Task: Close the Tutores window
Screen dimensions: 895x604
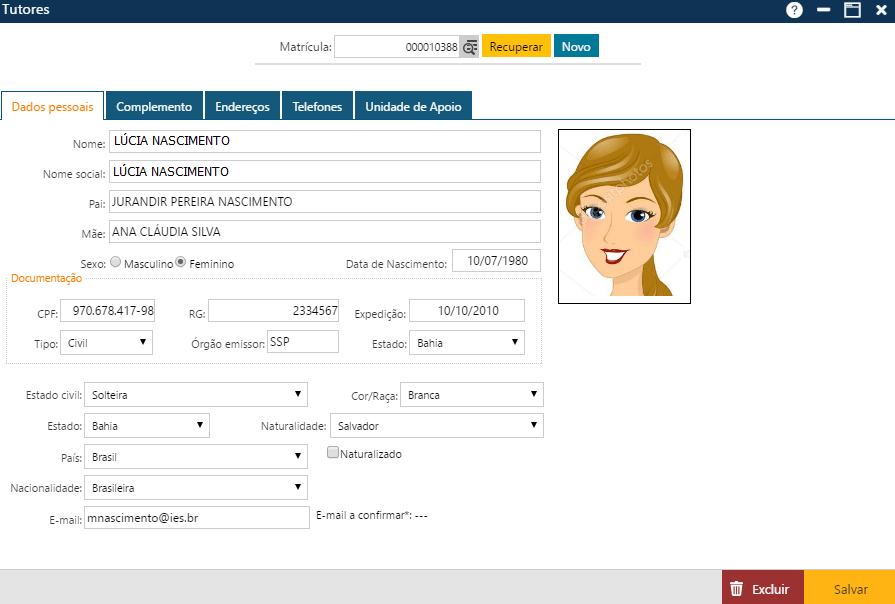Action: tap(881, 10)
